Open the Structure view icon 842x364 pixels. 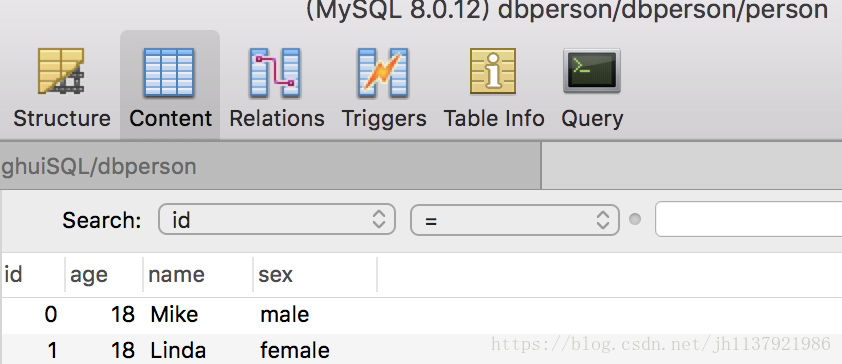click(x=61, y=71)
